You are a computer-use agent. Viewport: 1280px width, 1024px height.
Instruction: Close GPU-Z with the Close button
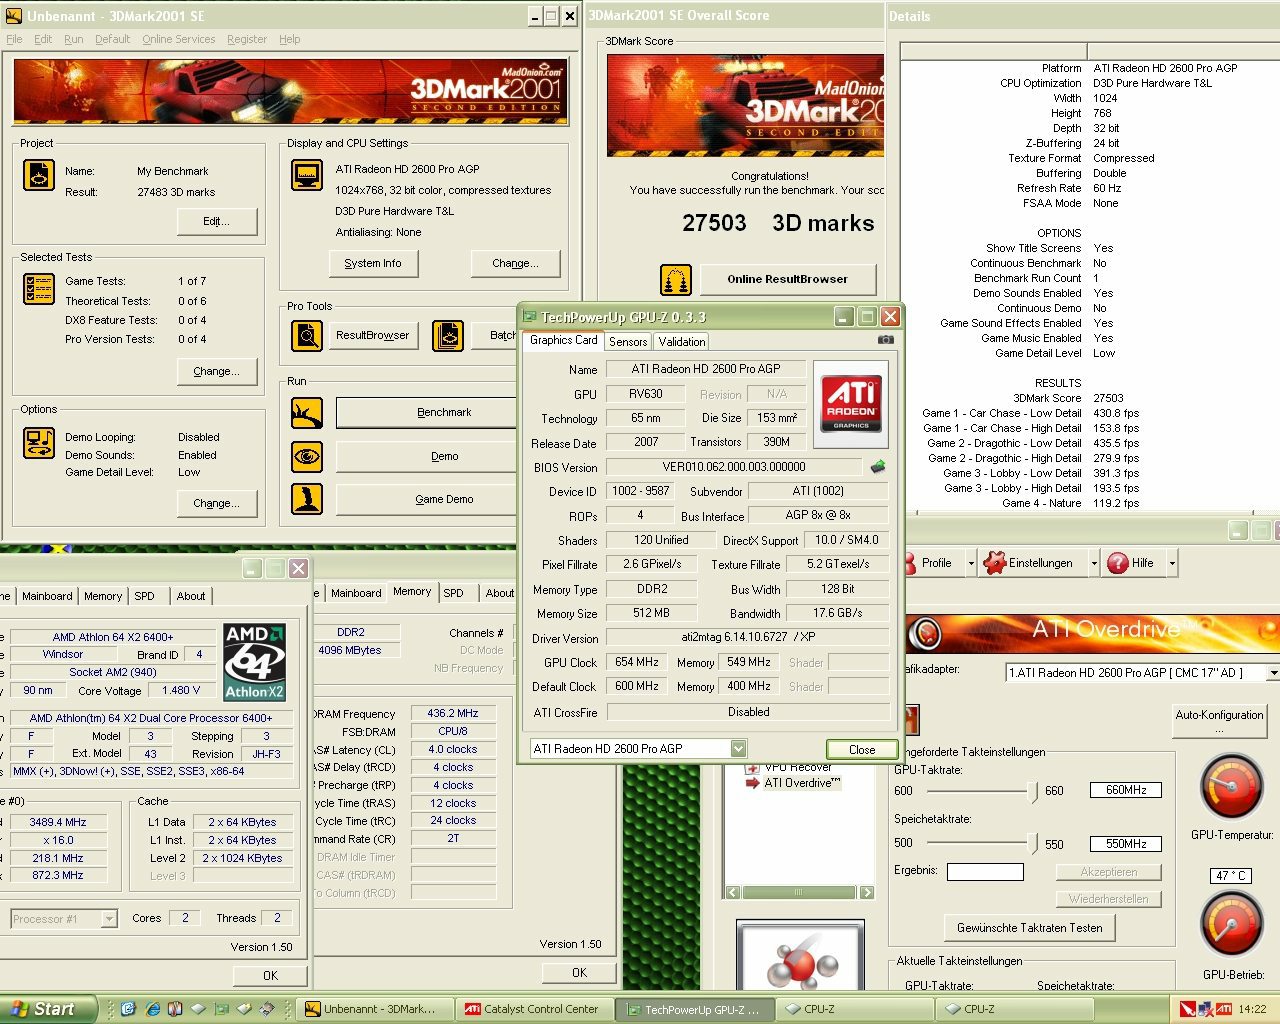tap(861, 749)
